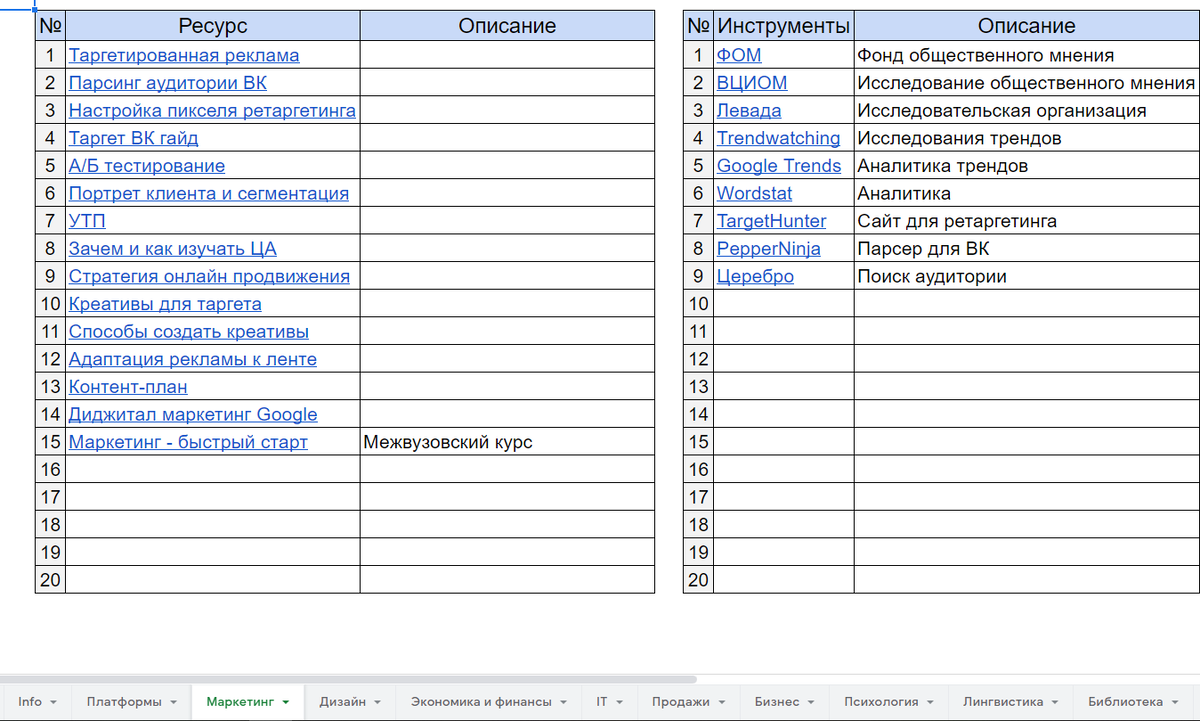Select the Инструменты header cell
This screenshot has height=721, width=1200.
pos(784,26)
